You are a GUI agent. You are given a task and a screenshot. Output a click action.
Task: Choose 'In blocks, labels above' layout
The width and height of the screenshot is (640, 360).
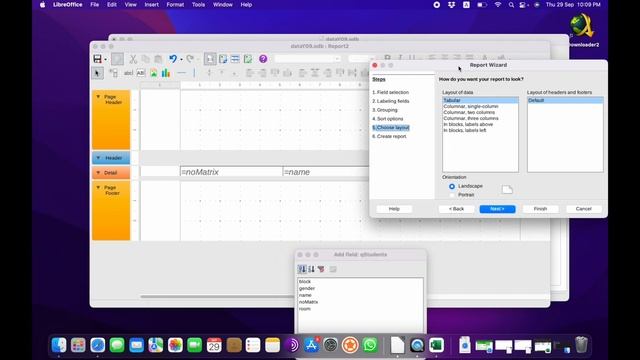[468, 124]
